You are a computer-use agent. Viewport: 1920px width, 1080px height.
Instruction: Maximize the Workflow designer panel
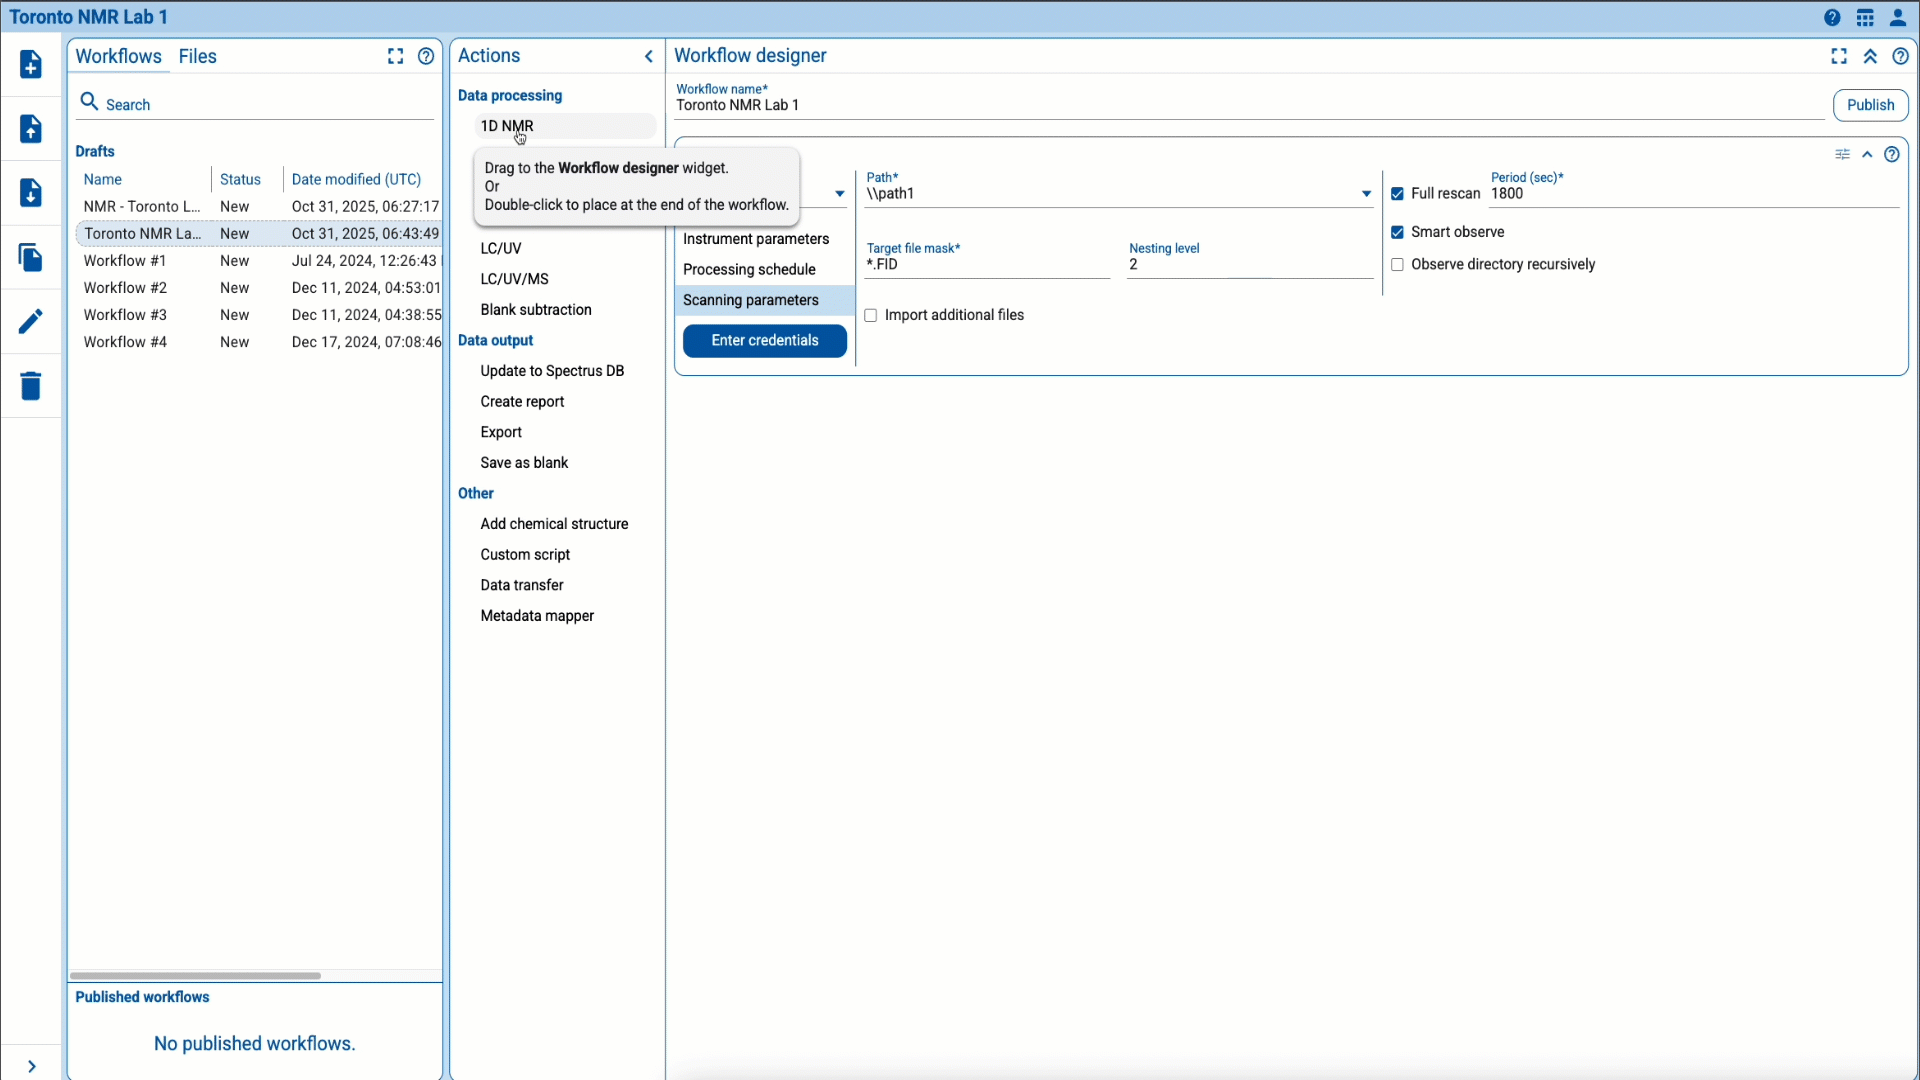(1838, 56)
